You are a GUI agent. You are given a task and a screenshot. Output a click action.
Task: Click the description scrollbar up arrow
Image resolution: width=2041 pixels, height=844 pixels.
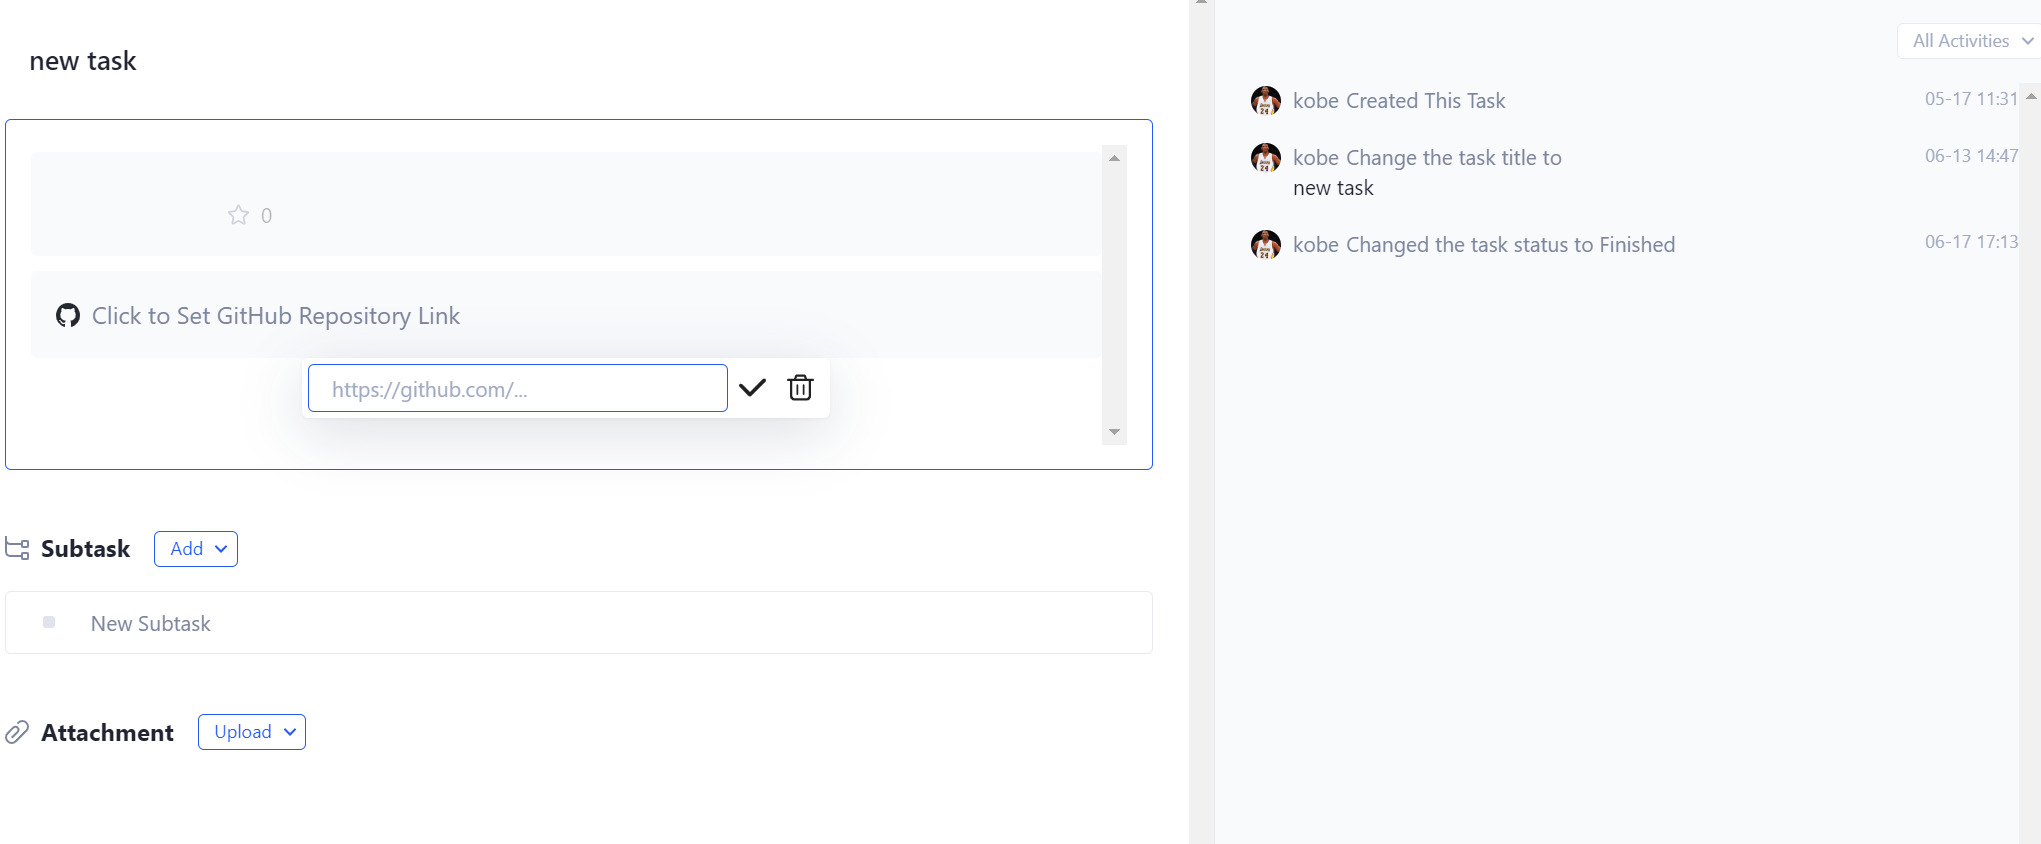click(1114, 158)
